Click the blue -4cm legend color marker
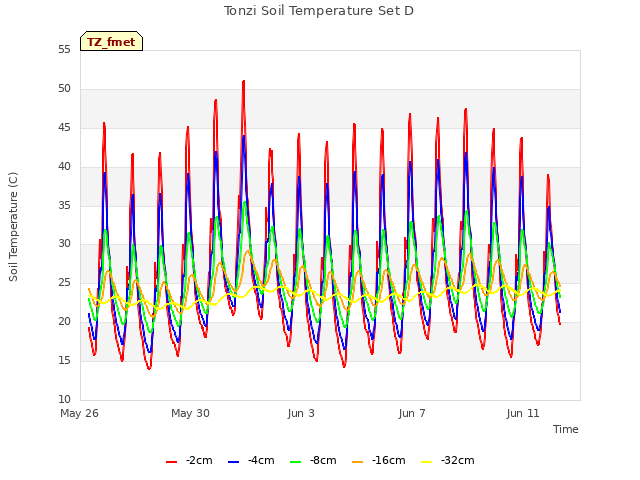 pos(233,462)
